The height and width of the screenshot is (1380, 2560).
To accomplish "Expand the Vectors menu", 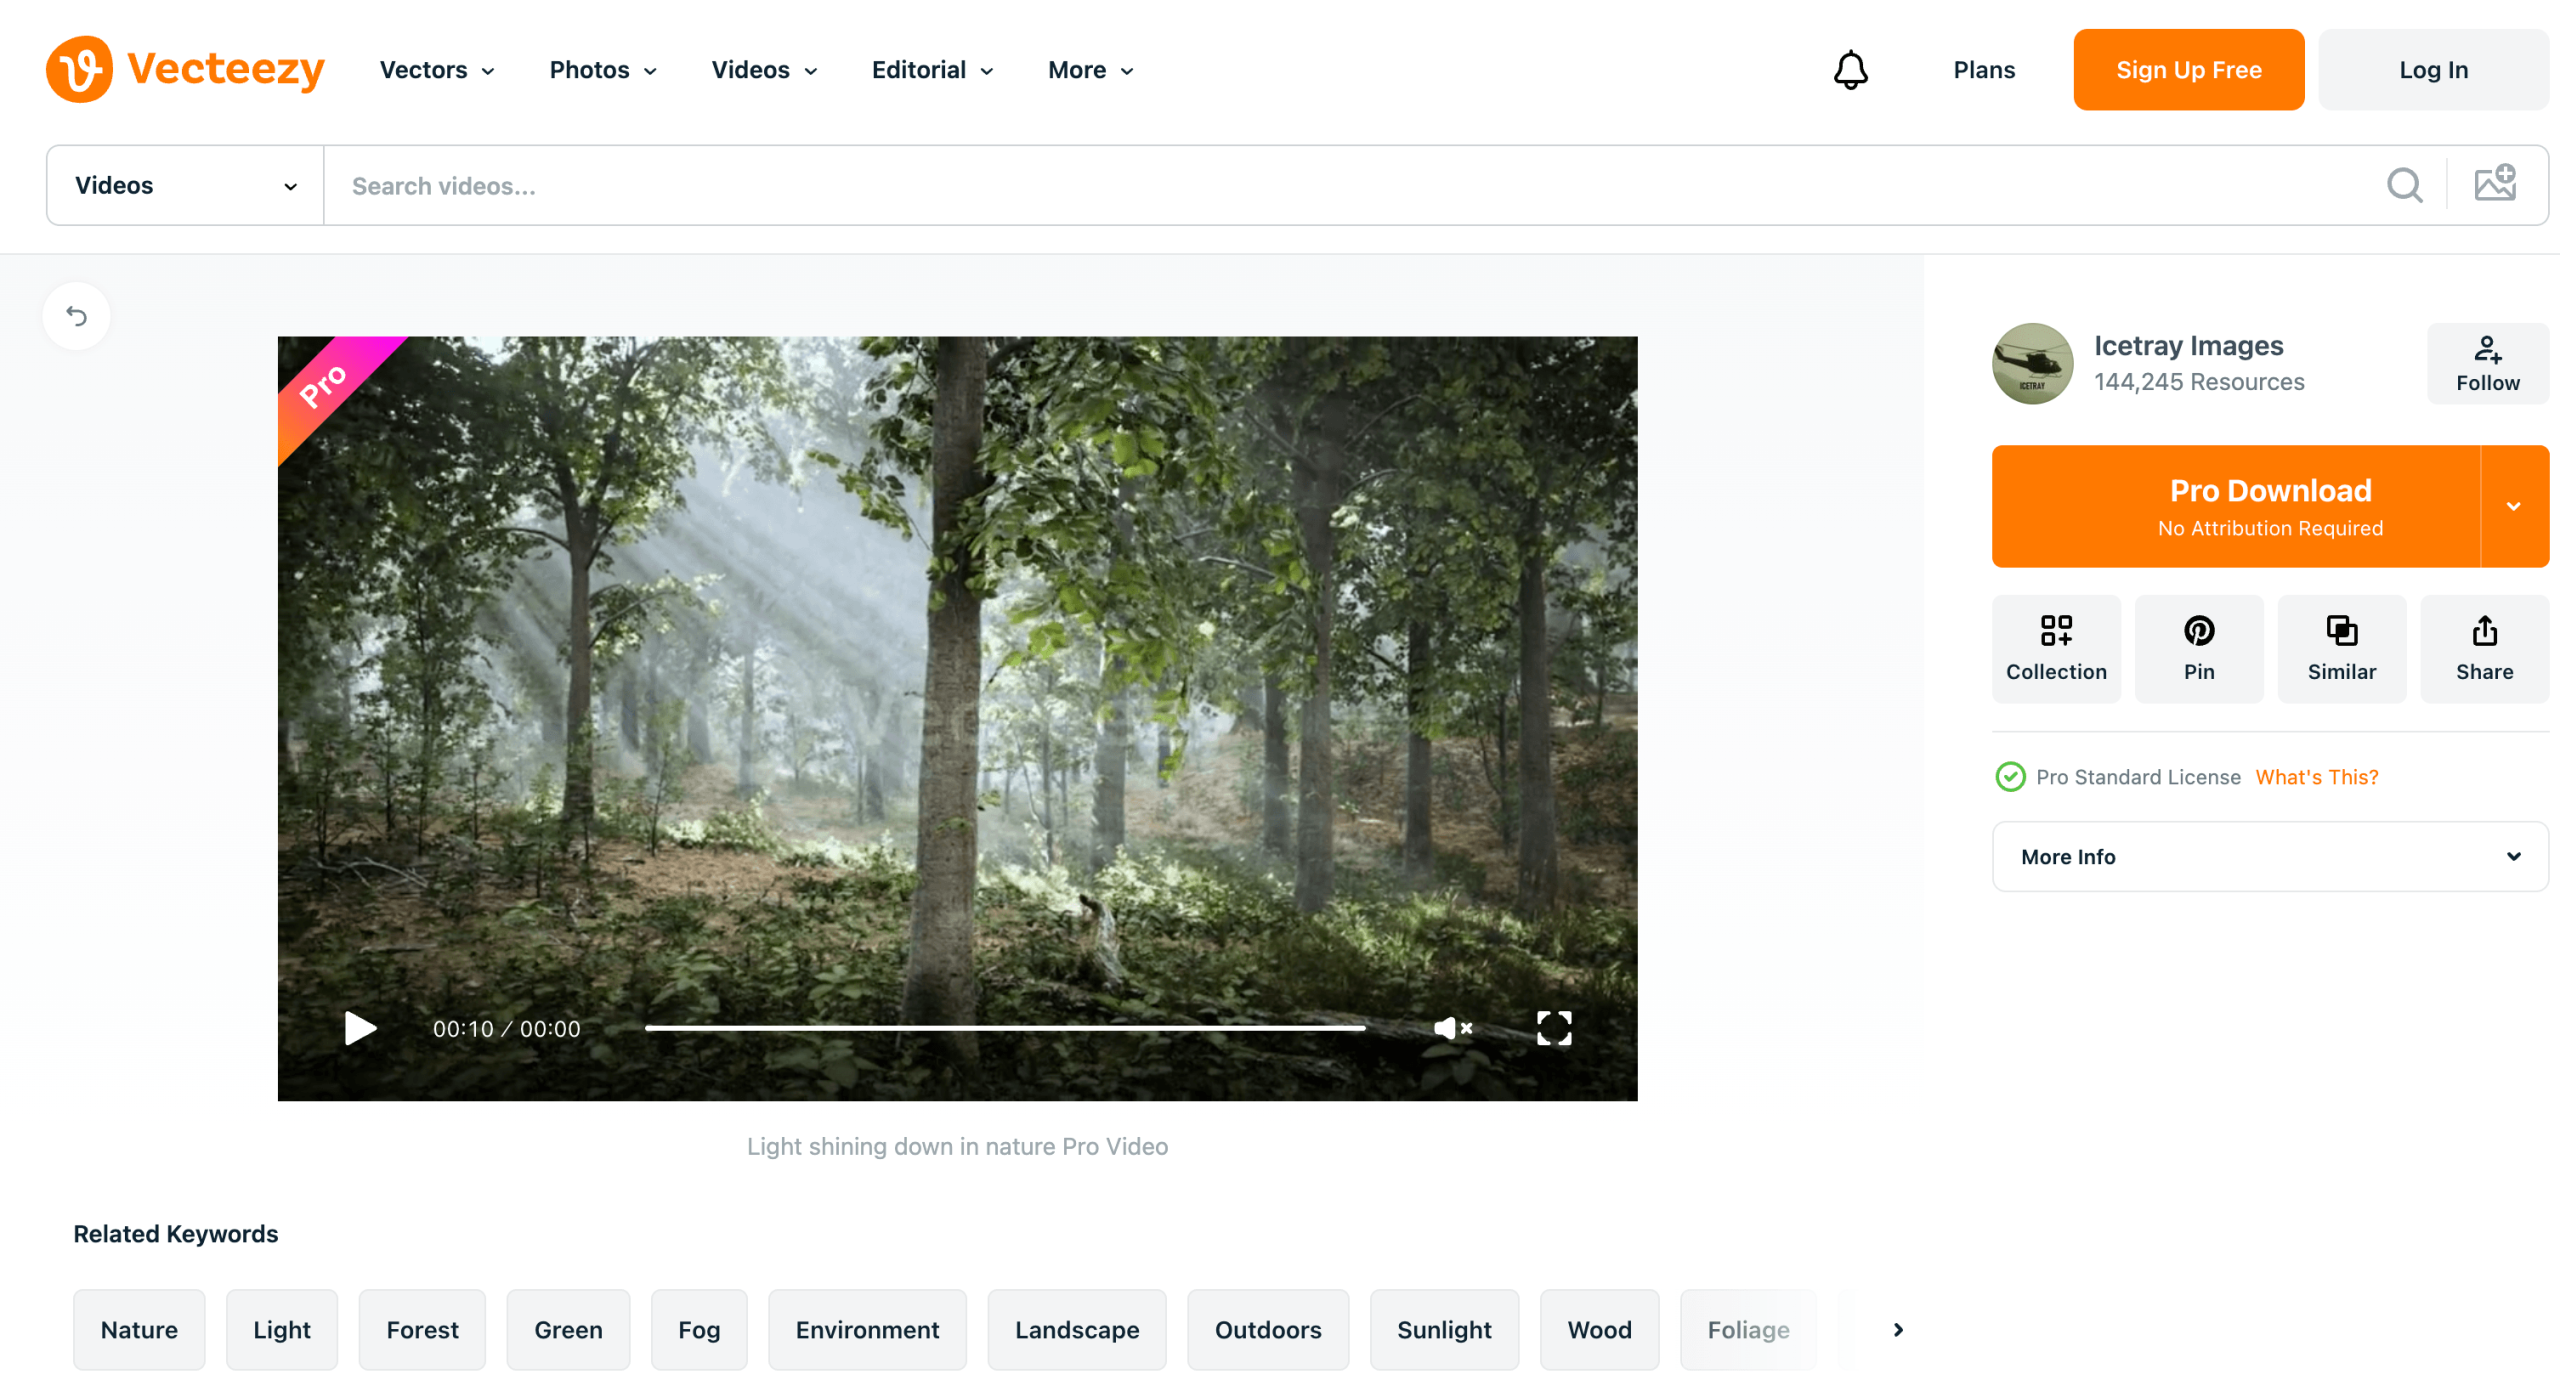I will click(x=437, y=70).
